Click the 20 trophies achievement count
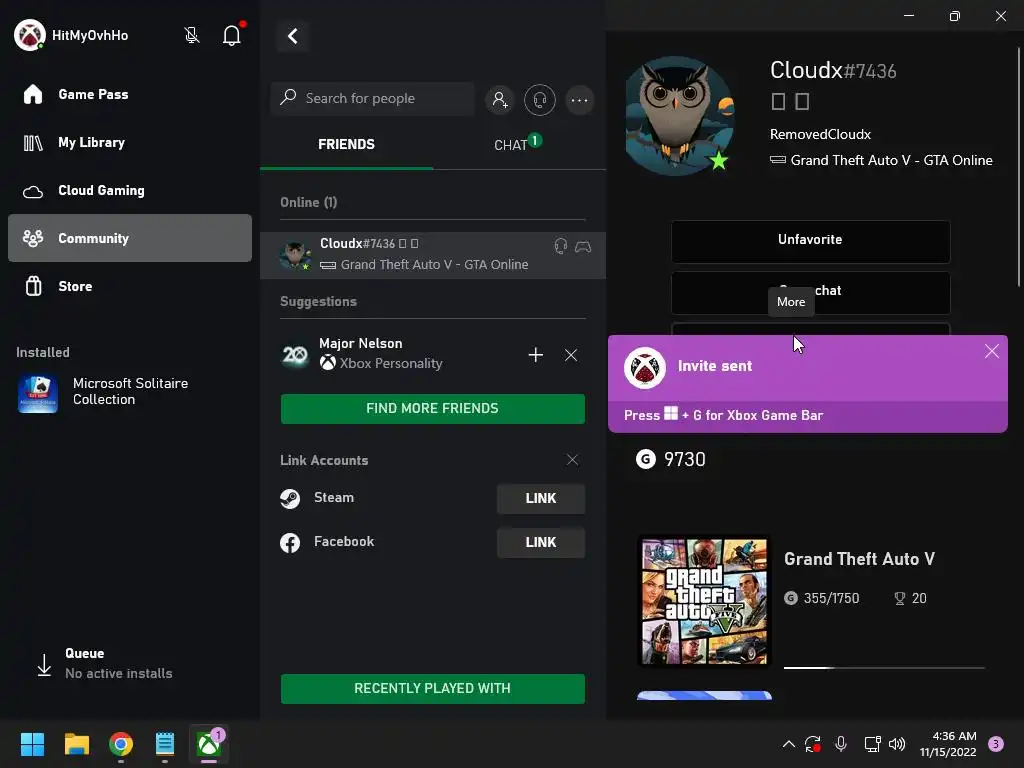Image resolution: width=1024 pixels, height=768 pixels. click(910, 598)
